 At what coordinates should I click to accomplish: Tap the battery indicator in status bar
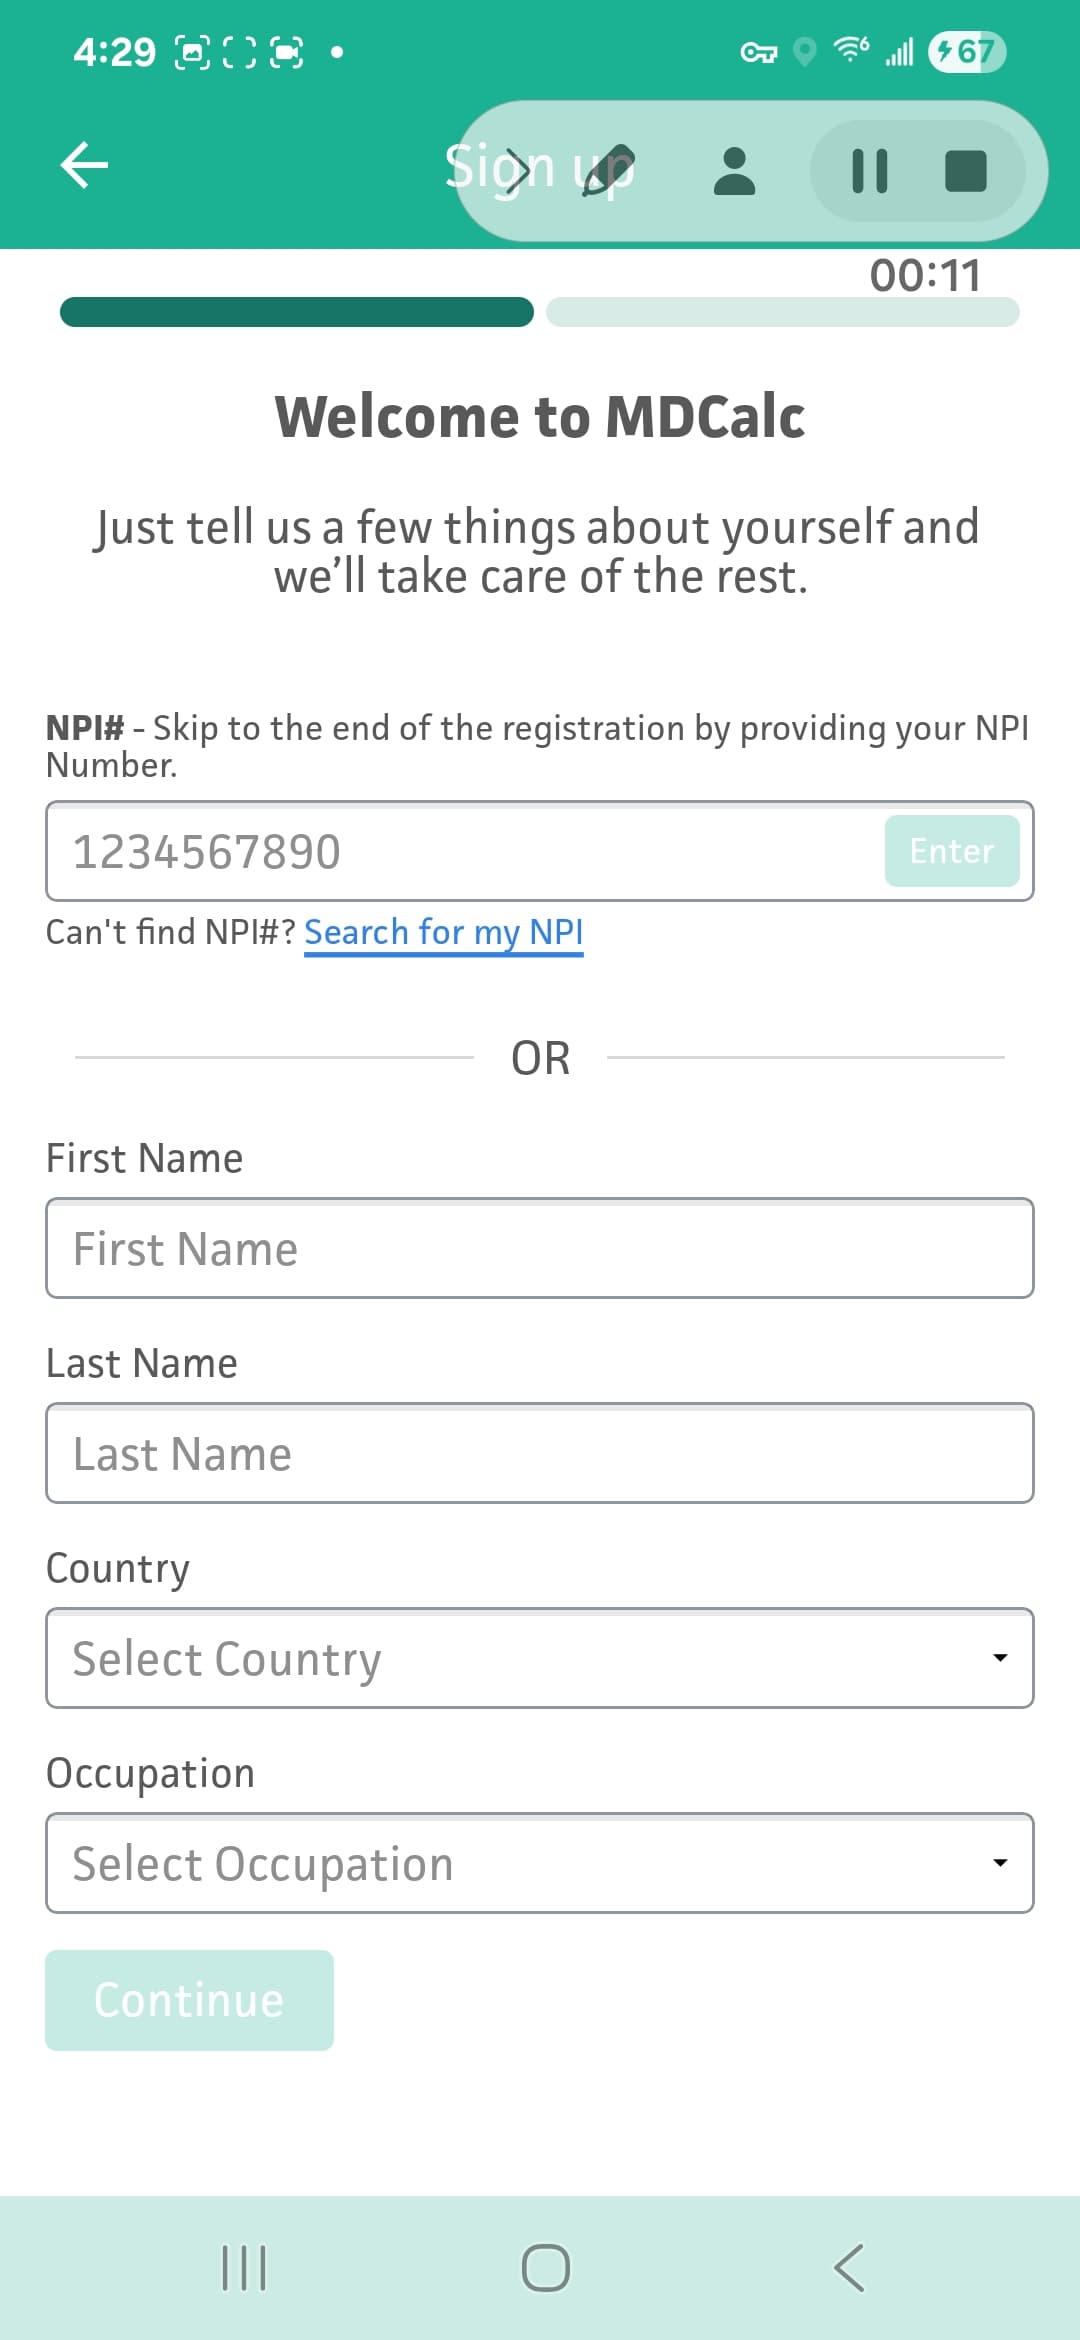click(966, 52)
